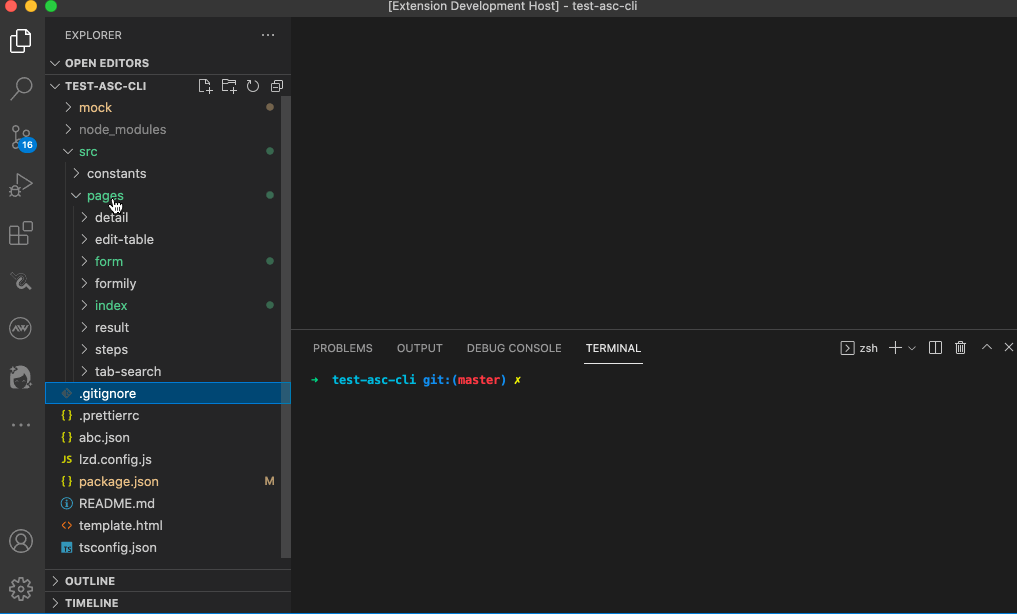Kill the terminal with trash icon
Screen dimensions: 1017x614
tap(961, 348)
